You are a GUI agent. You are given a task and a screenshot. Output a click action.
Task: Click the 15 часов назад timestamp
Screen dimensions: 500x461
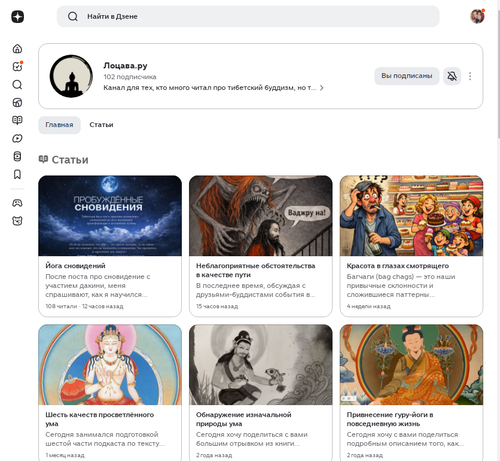pos(217,306)
